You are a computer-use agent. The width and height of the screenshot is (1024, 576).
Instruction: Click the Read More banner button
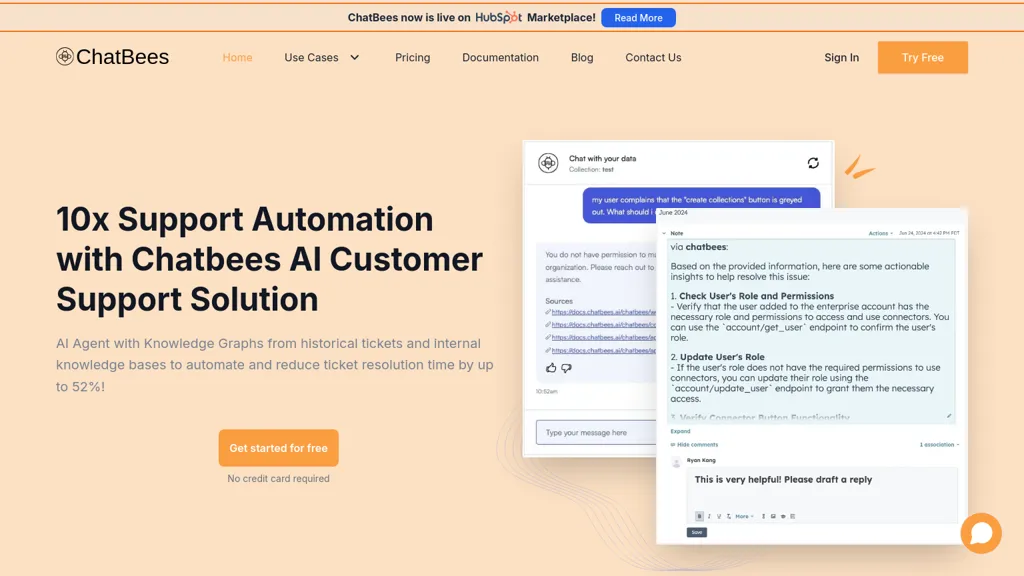638,18
